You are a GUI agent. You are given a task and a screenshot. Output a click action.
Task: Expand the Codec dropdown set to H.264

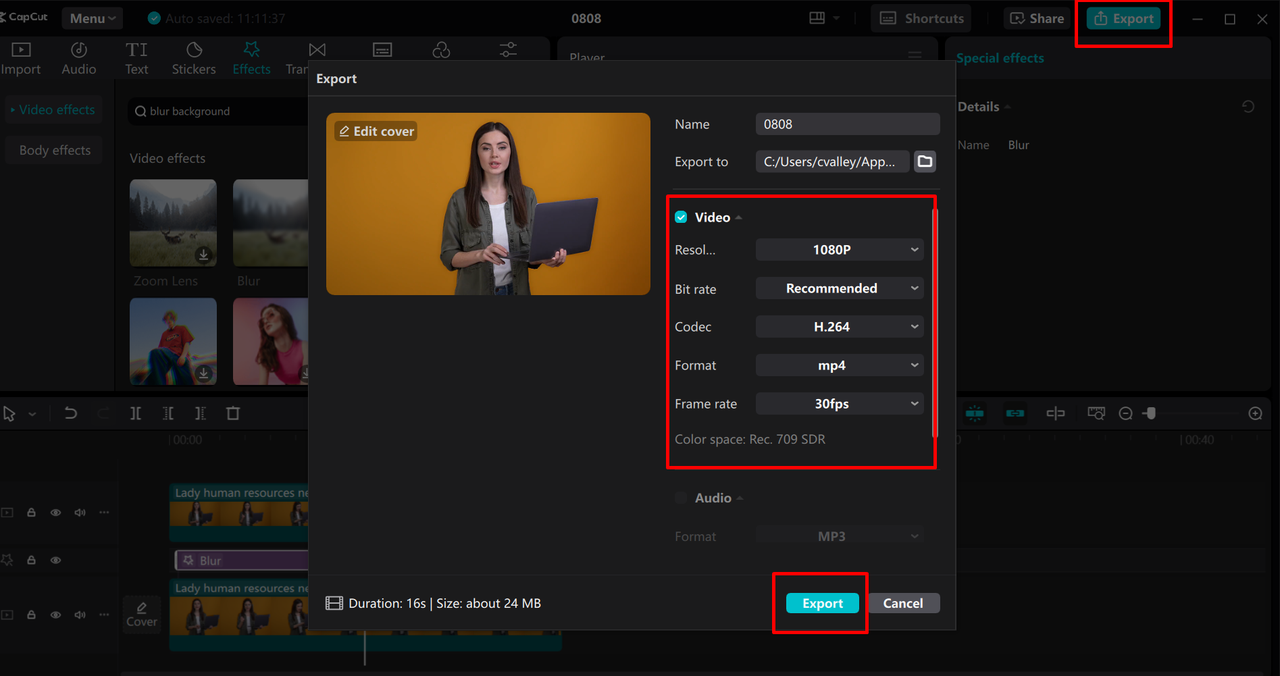pos(839,327)
